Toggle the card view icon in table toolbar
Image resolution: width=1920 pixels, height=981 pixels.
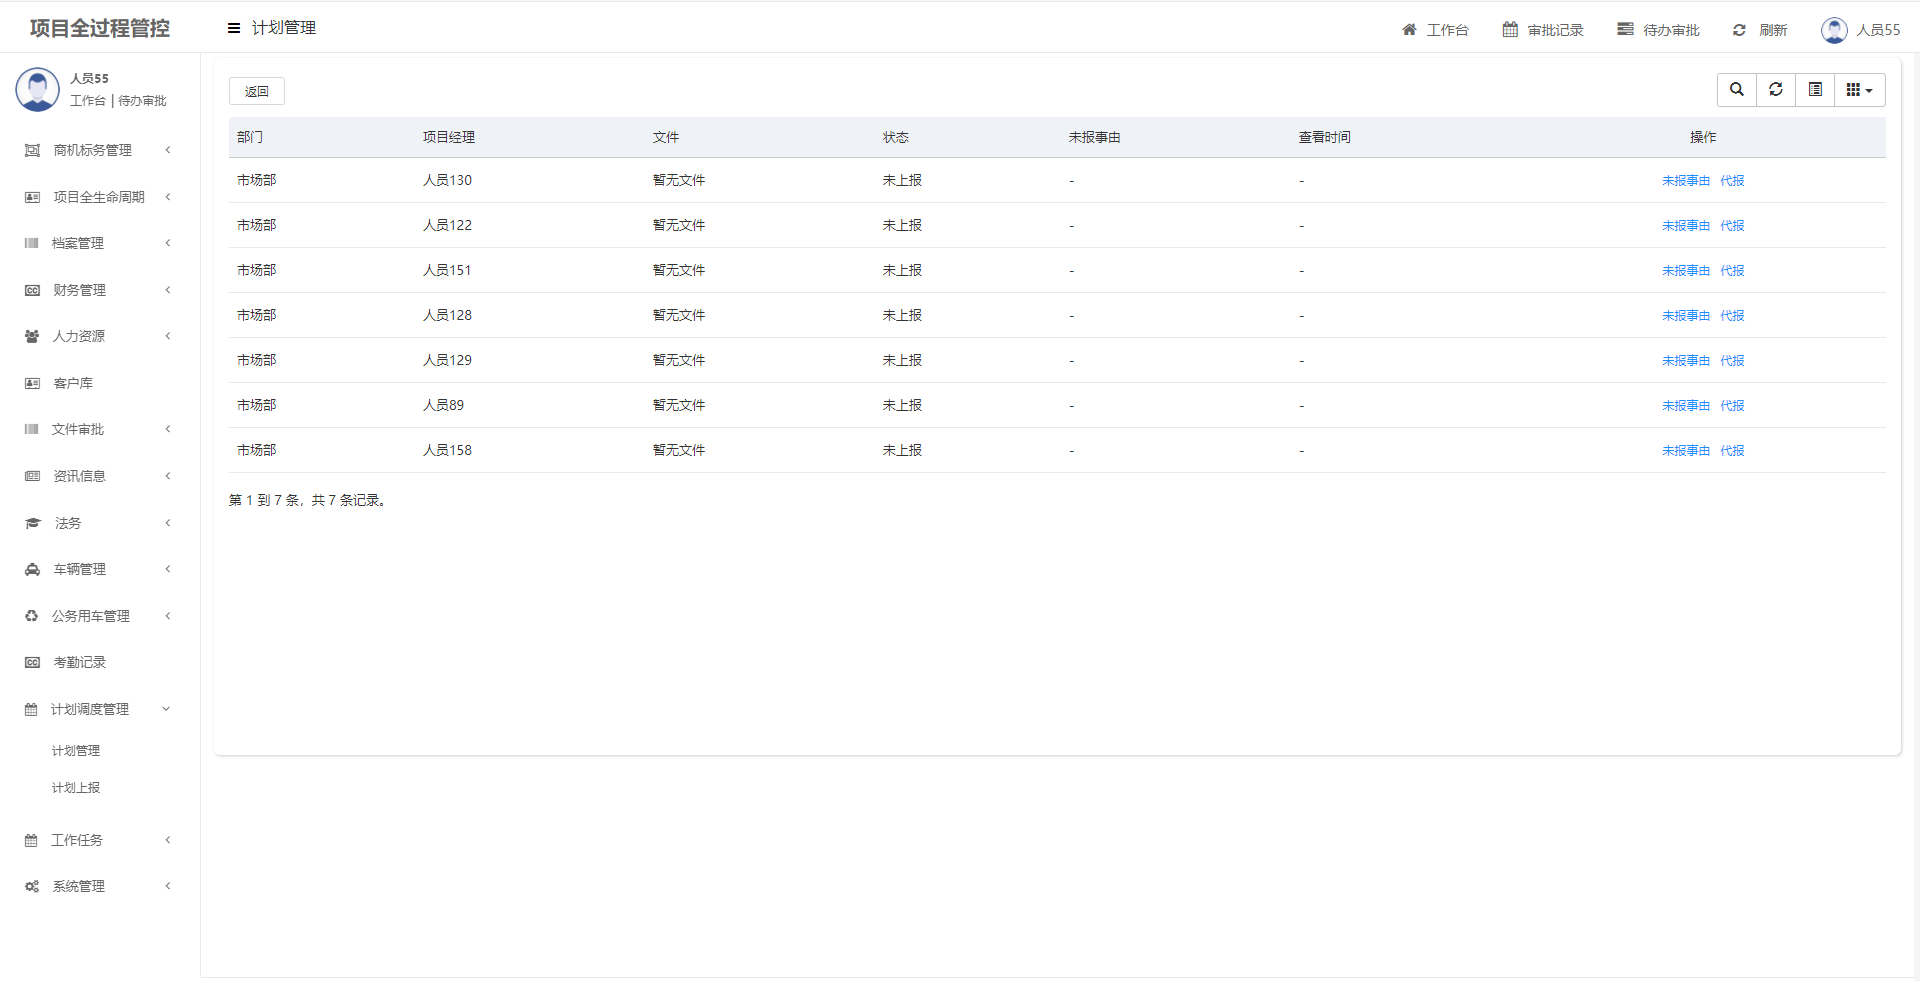pyautogui.click(x=1815, y=90)
